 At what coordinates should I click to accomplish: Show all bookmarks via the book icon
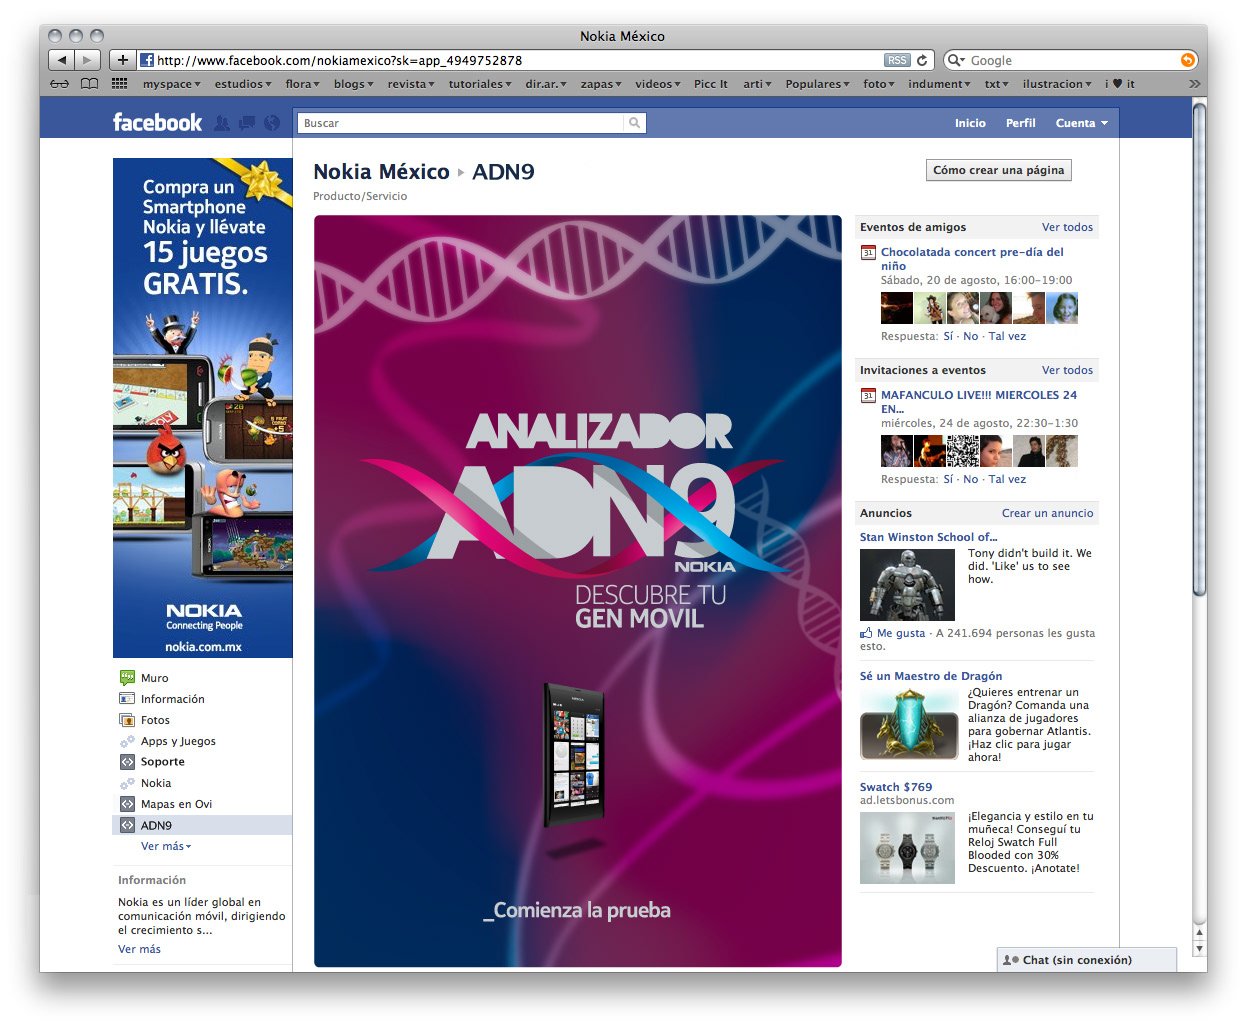[x=89, y=84]
